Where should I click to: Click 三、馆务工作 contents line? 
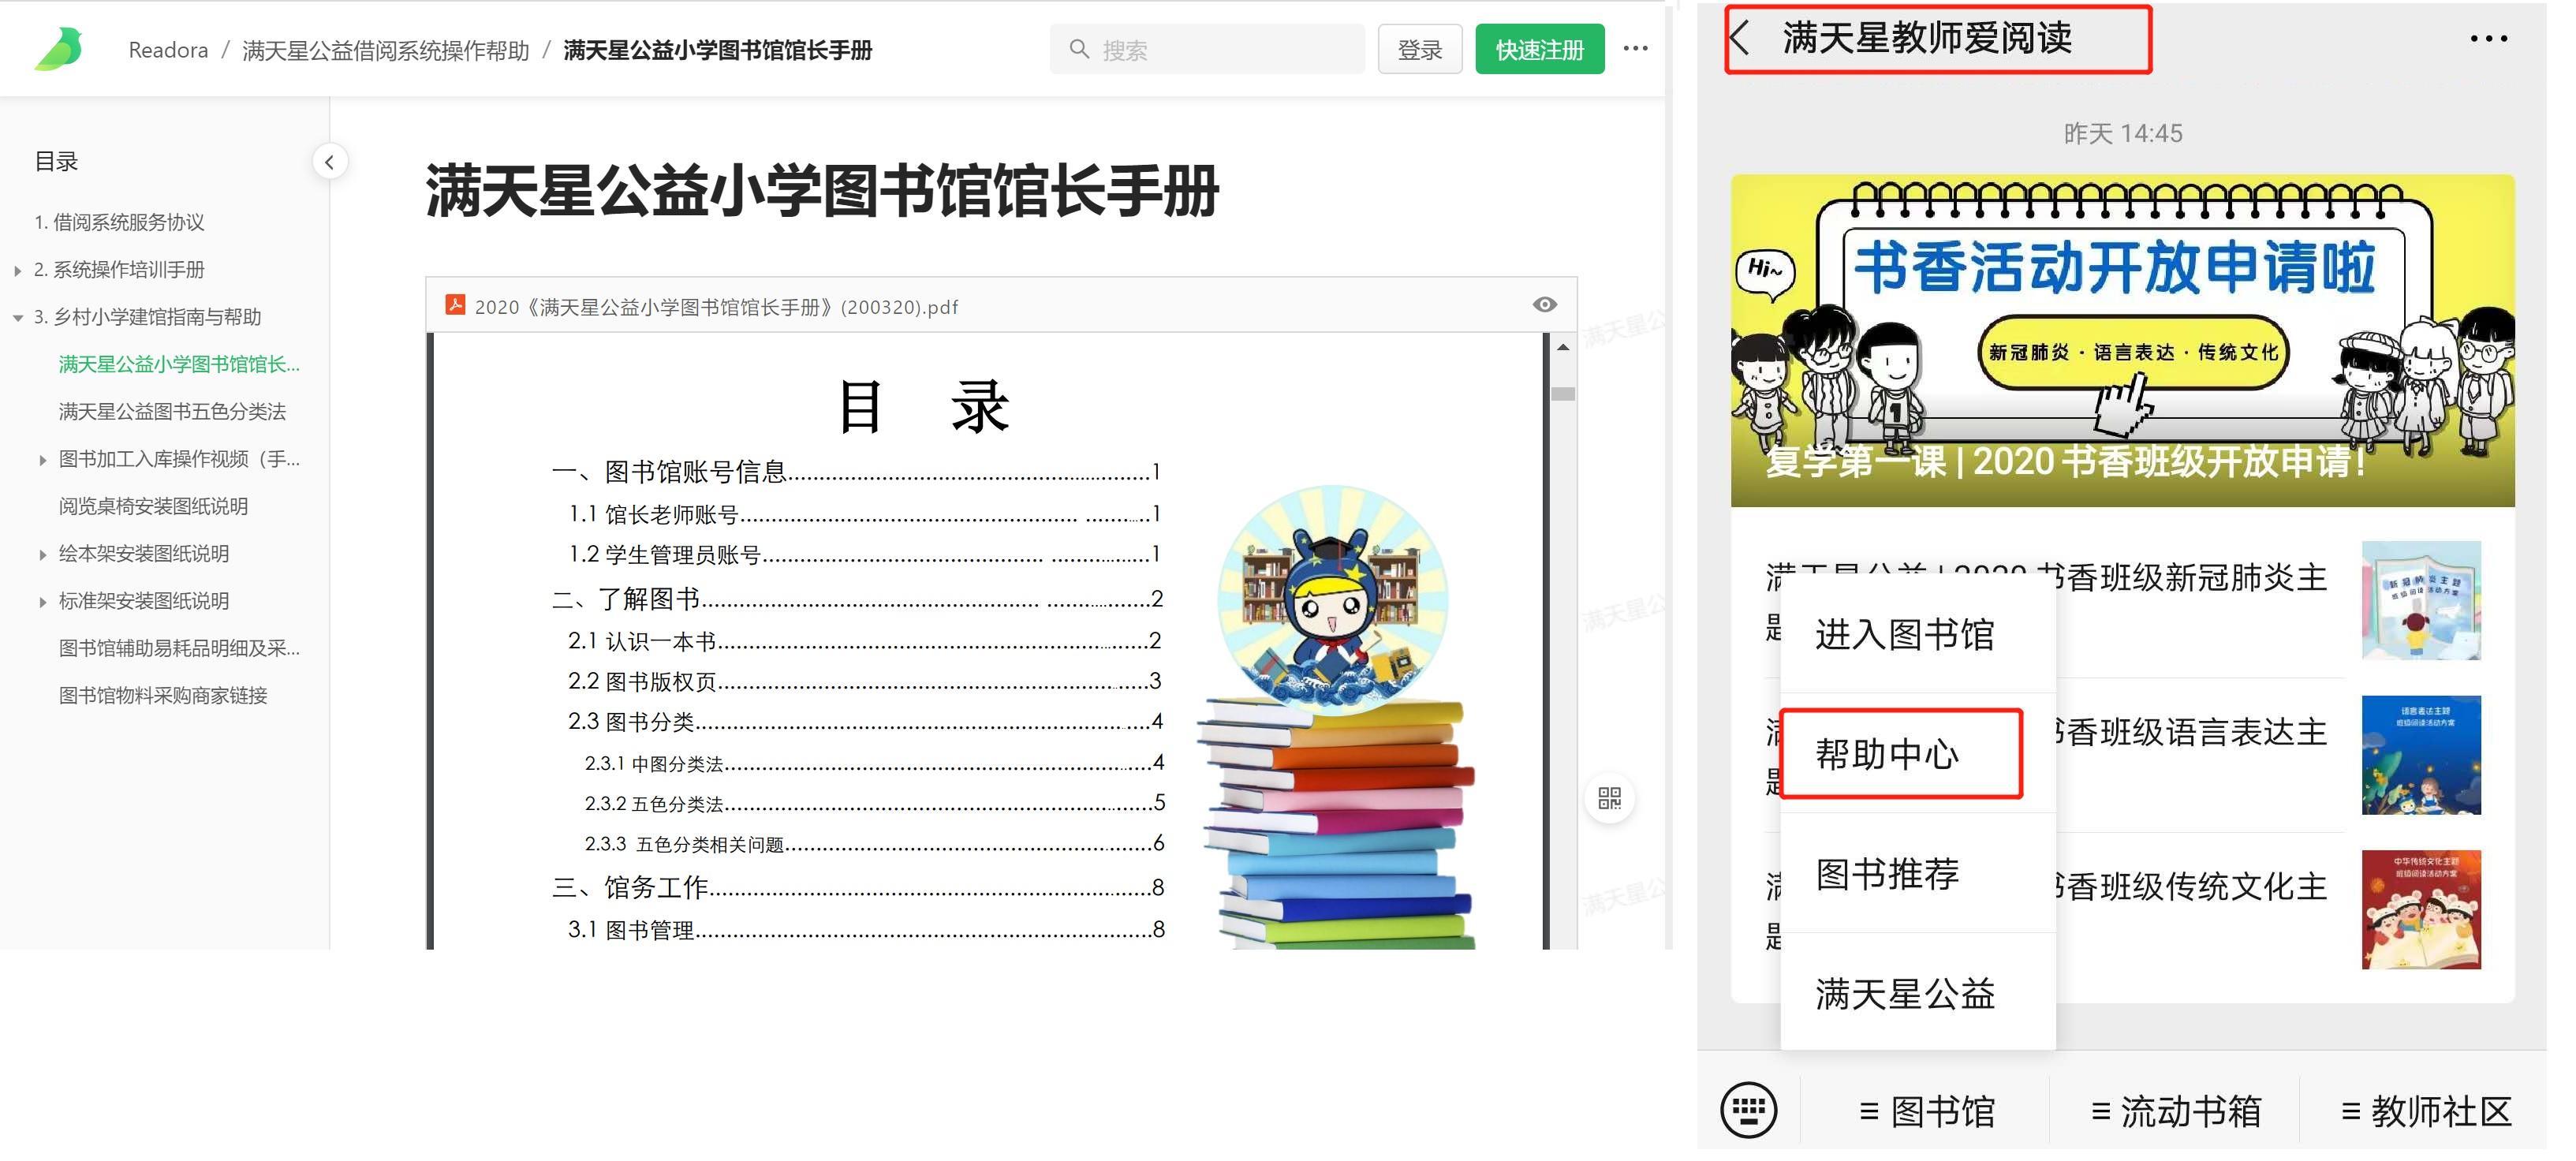[x=858, y=887]
